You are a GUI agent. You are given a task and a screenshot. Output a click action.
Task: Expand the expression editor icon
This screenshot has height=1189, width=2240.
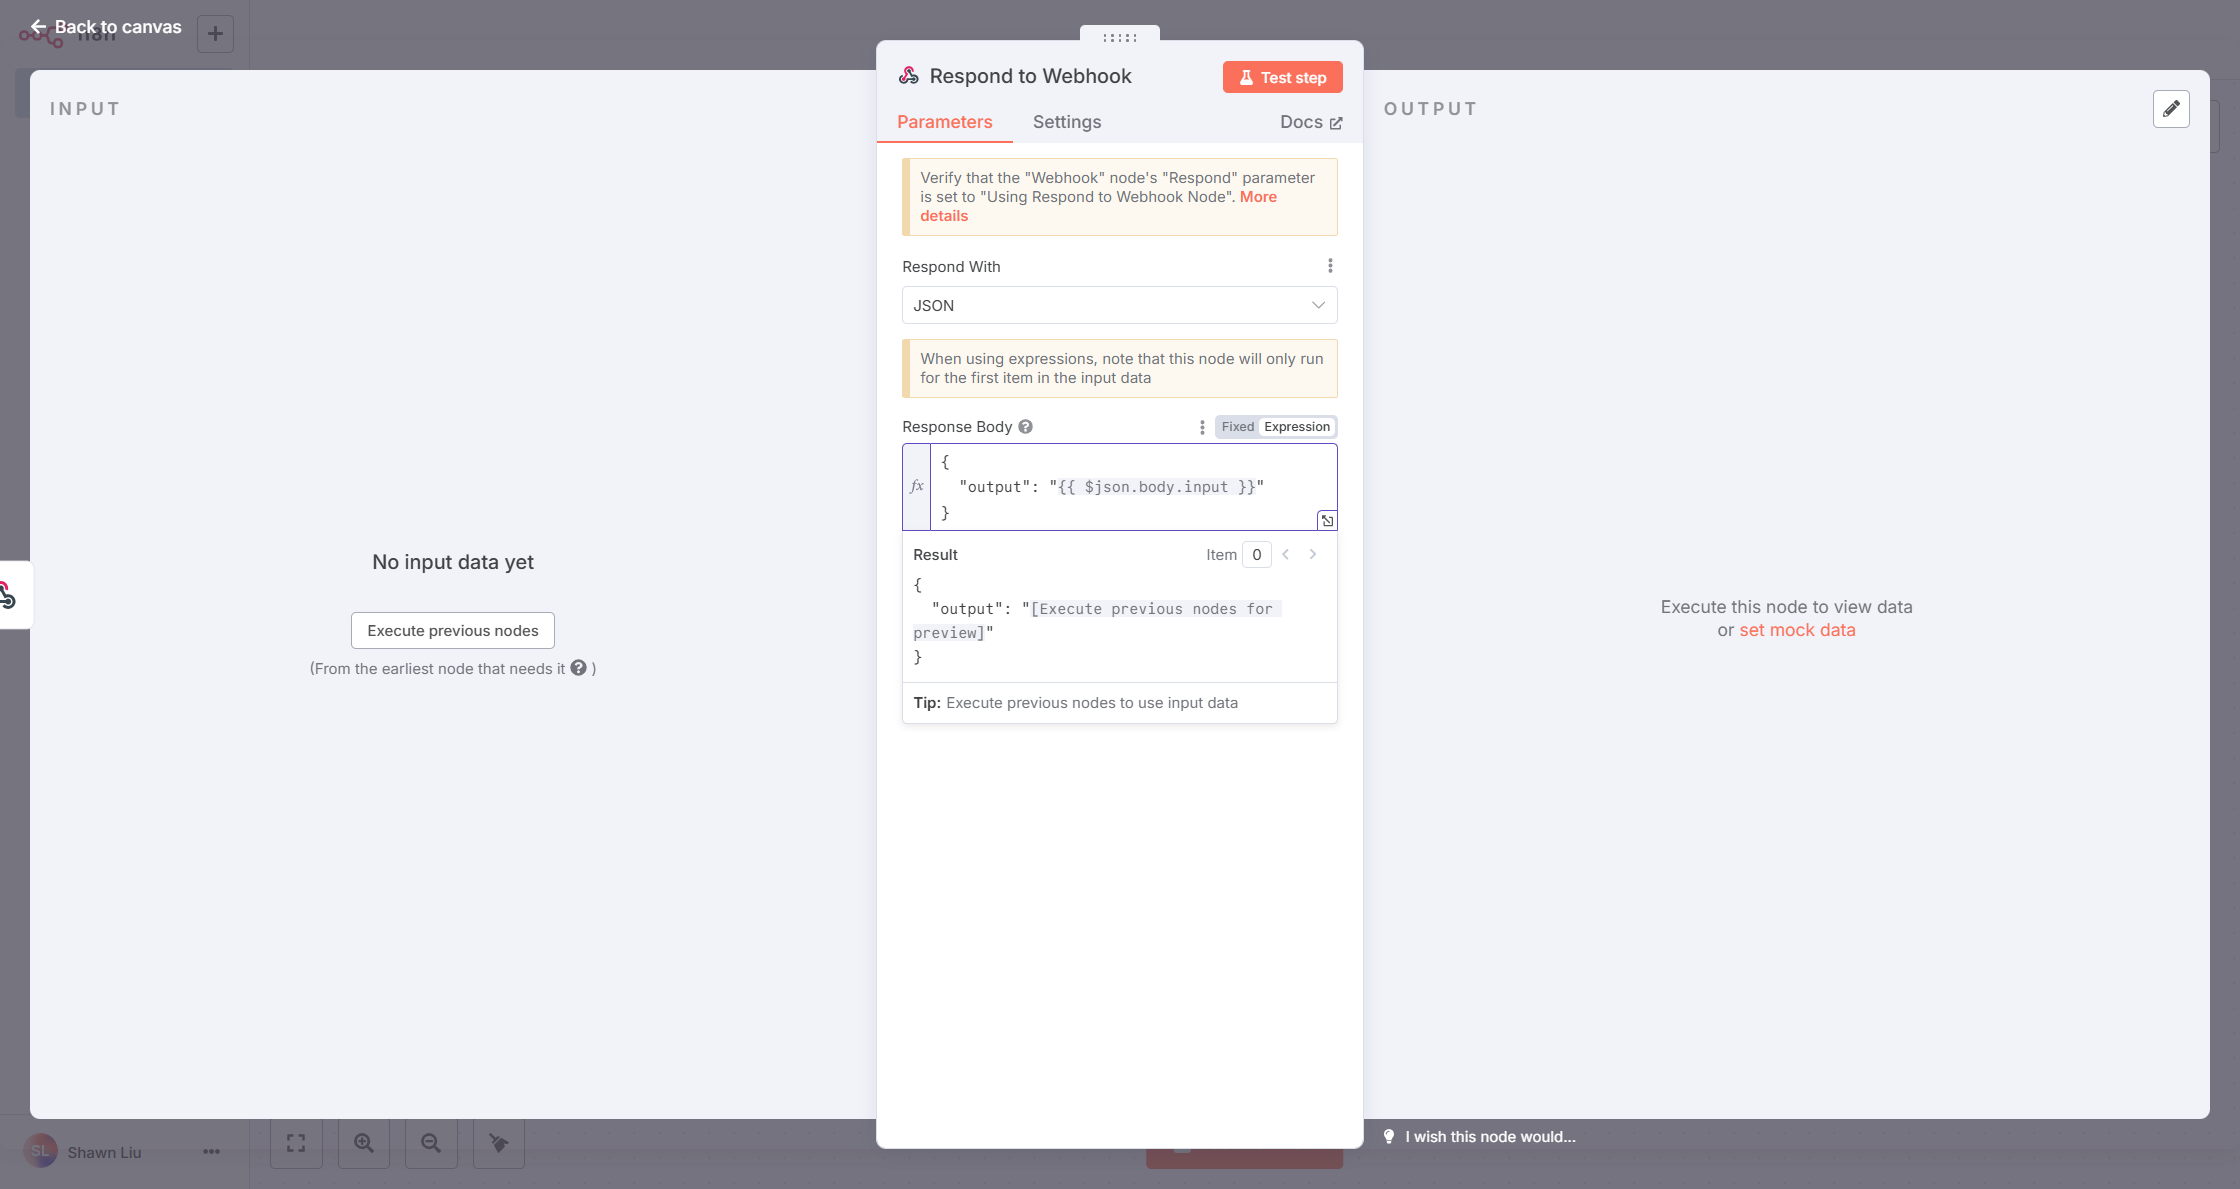[x=1327, y=521]
